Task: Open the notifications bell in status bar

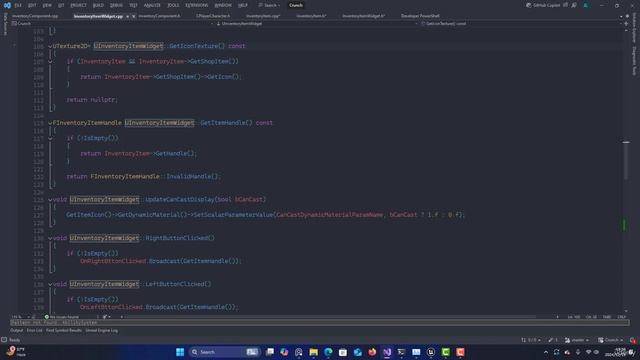Action: [632, 340]
